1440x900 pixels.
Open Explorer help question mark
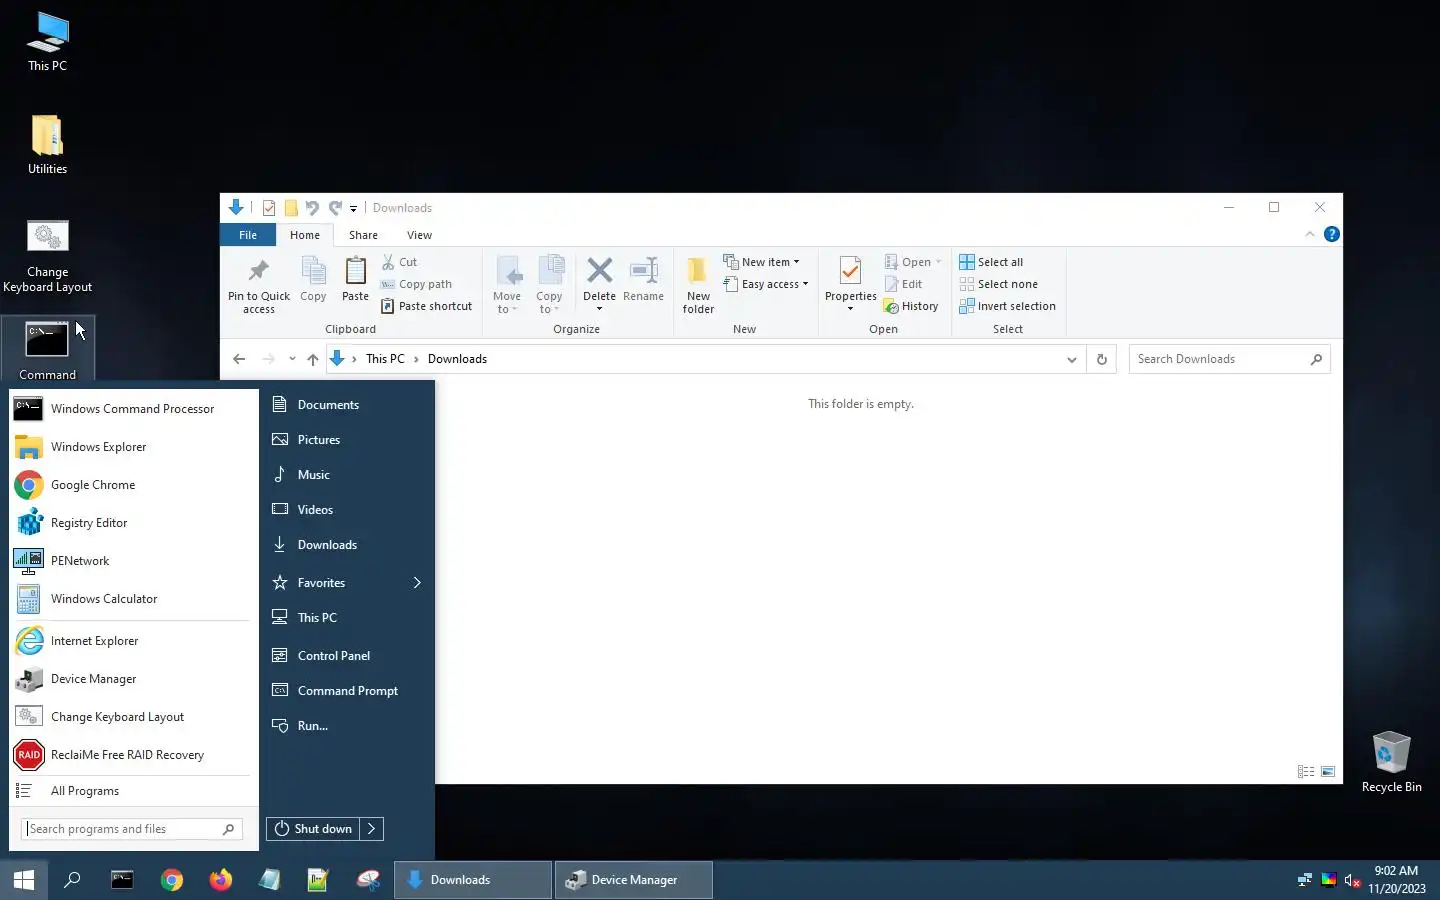click(1331, 234)
